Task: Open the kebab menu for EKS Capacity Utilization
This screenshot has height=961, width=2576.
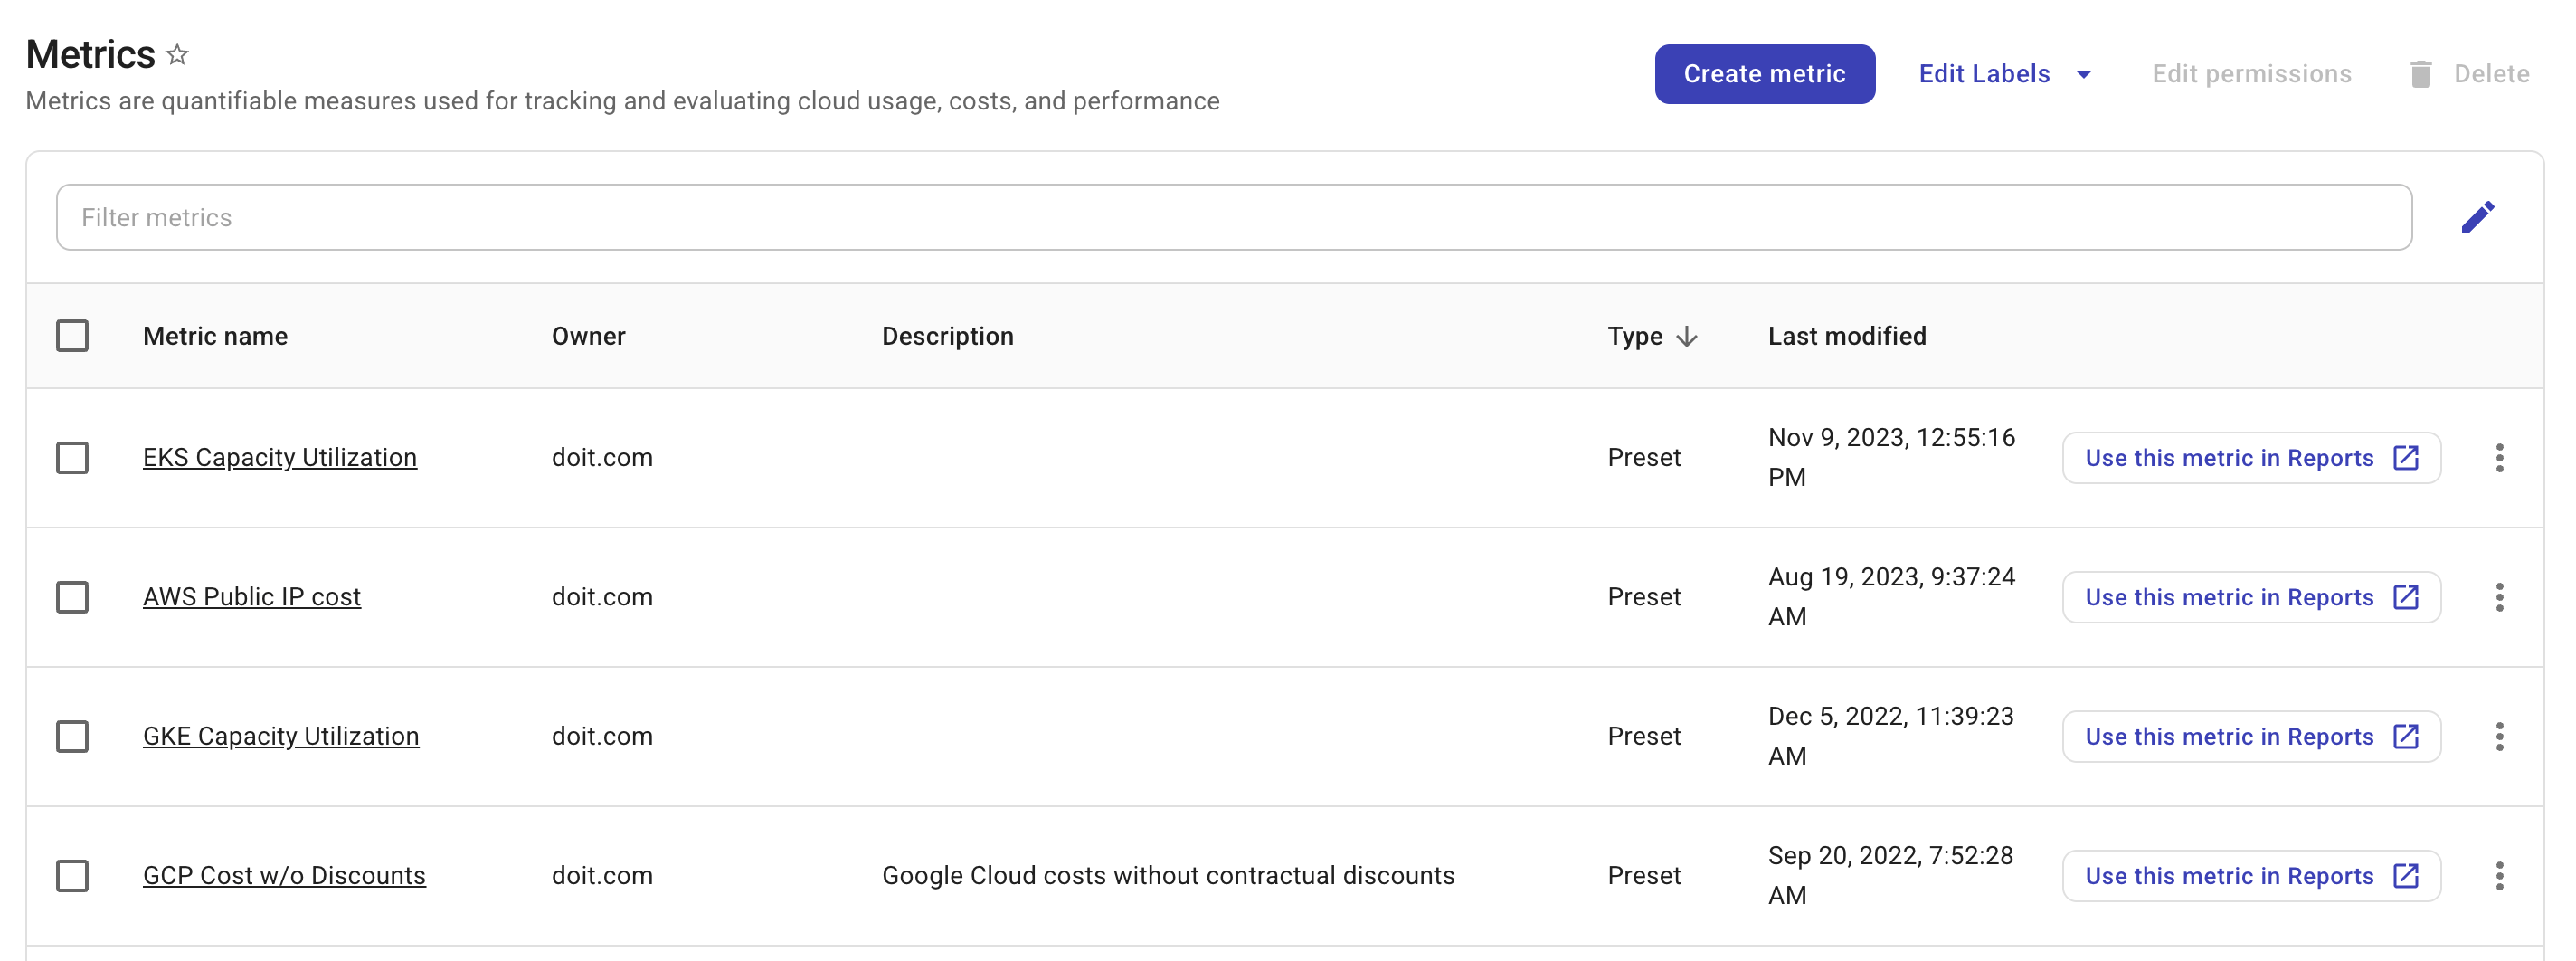Action: (x=2499, y=458)
